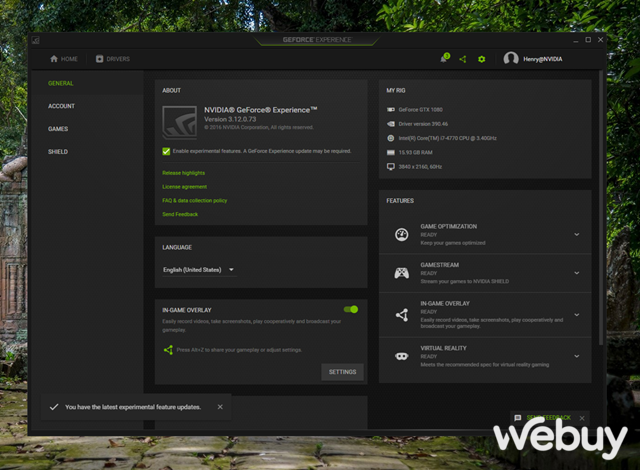640x470 pixels.
Task: Click the 3840 x 2160, 60Hz text
Action: [x=420, y=167]
